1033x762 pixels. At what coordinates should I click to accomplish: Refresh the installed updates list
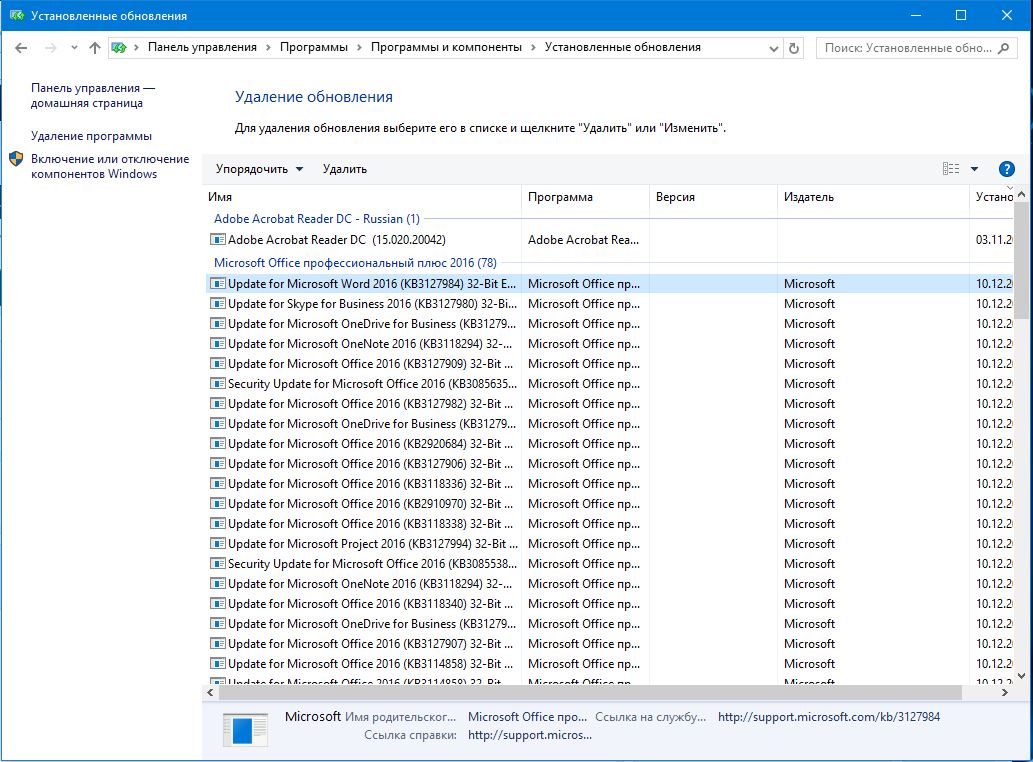[794, 47]
